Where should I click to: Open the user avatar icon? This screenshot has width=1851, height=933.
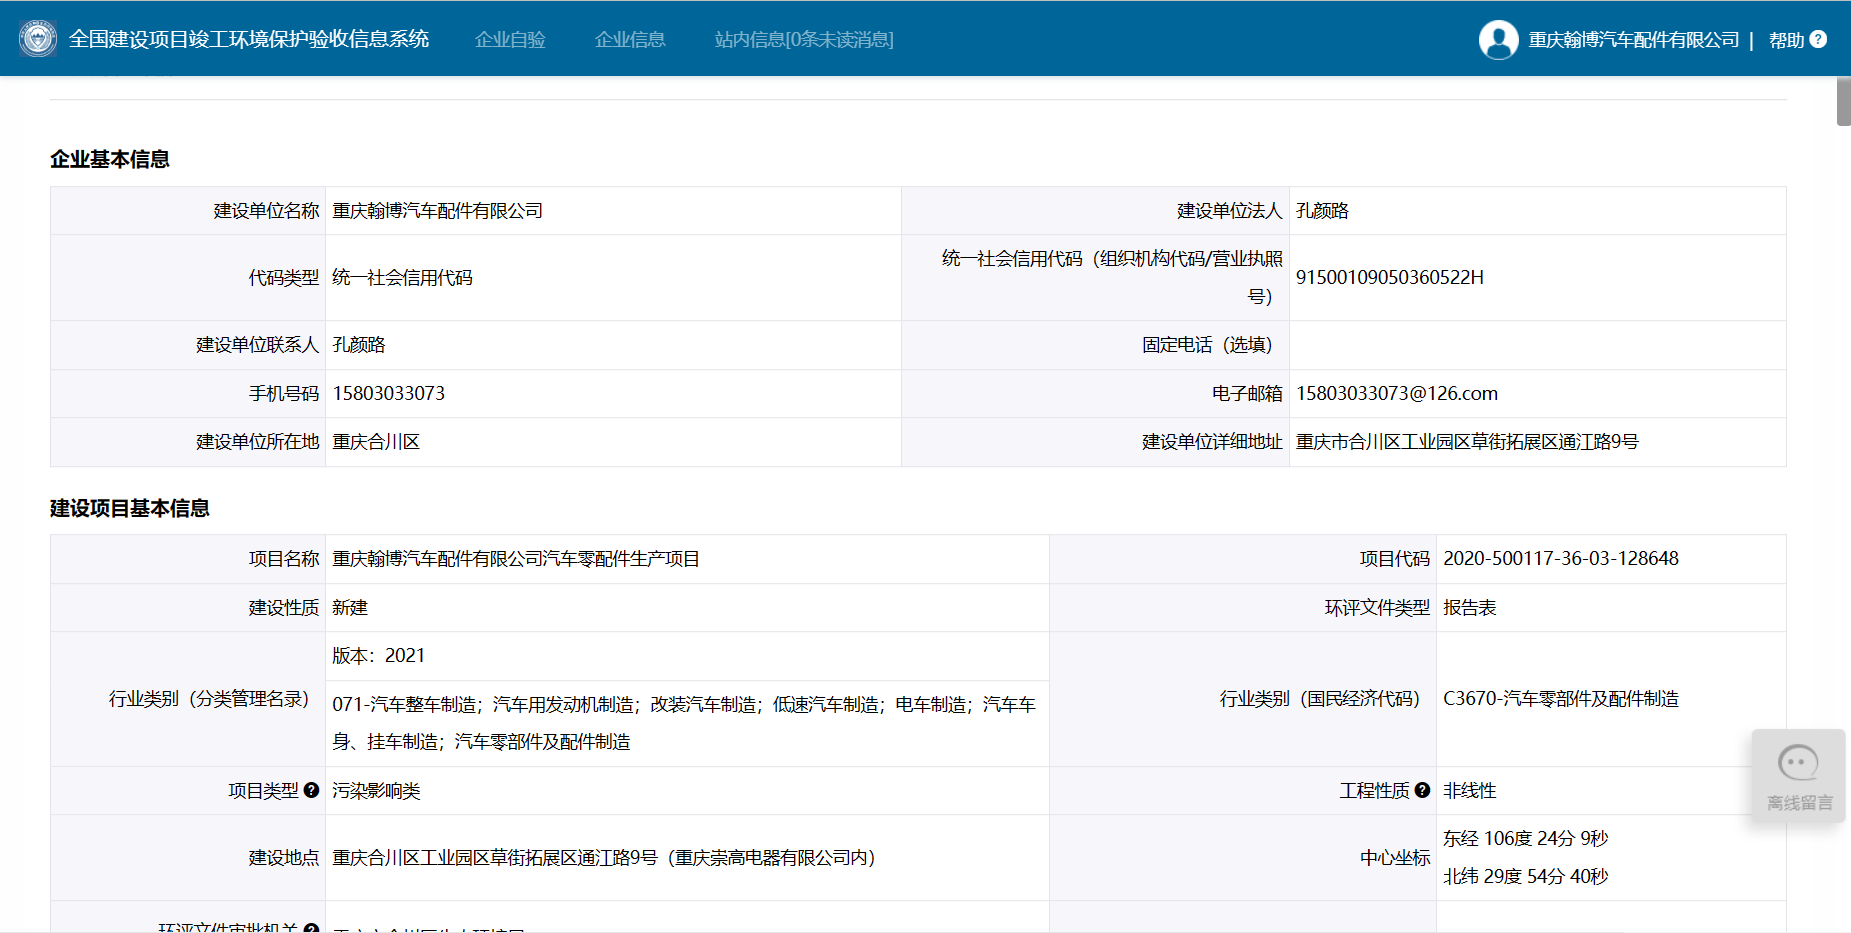point(1498,40)
